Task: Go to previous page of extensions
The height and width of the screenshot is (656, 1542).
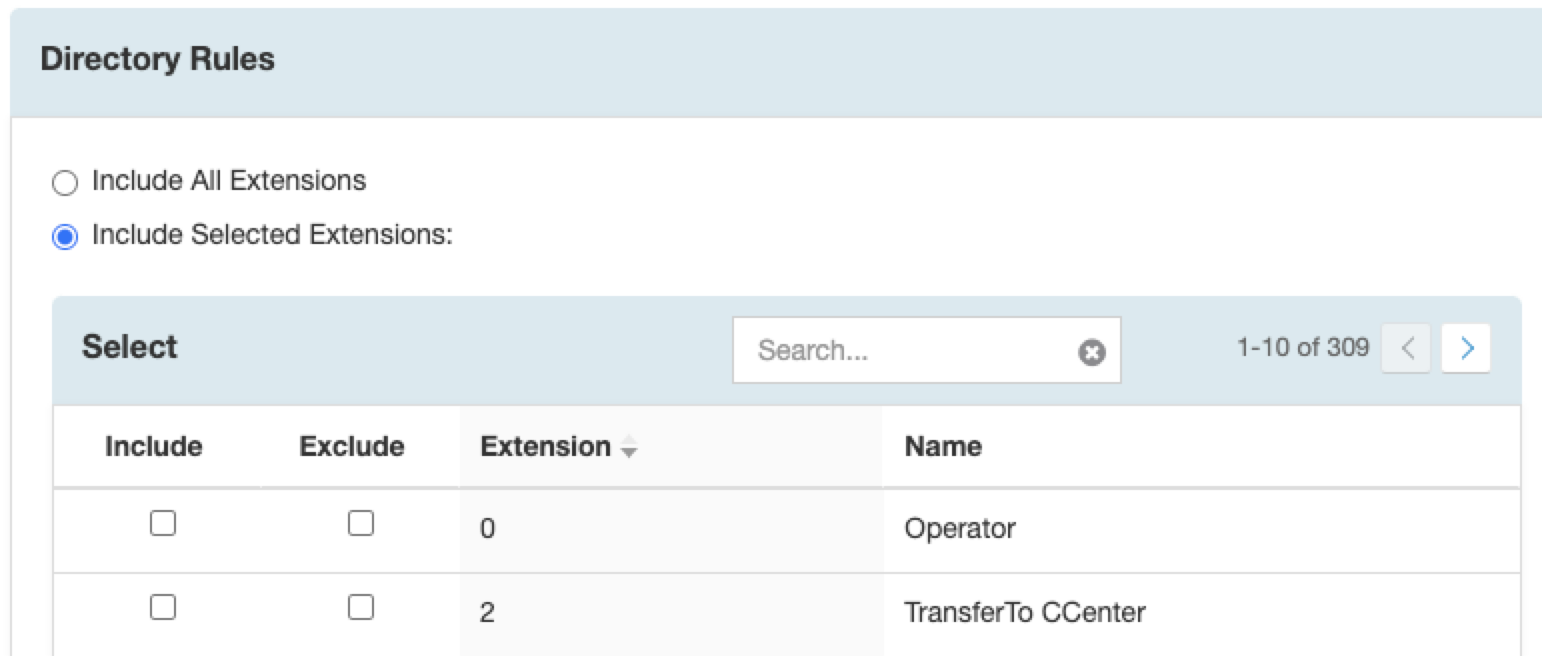Action: [x=1406, y=348]
